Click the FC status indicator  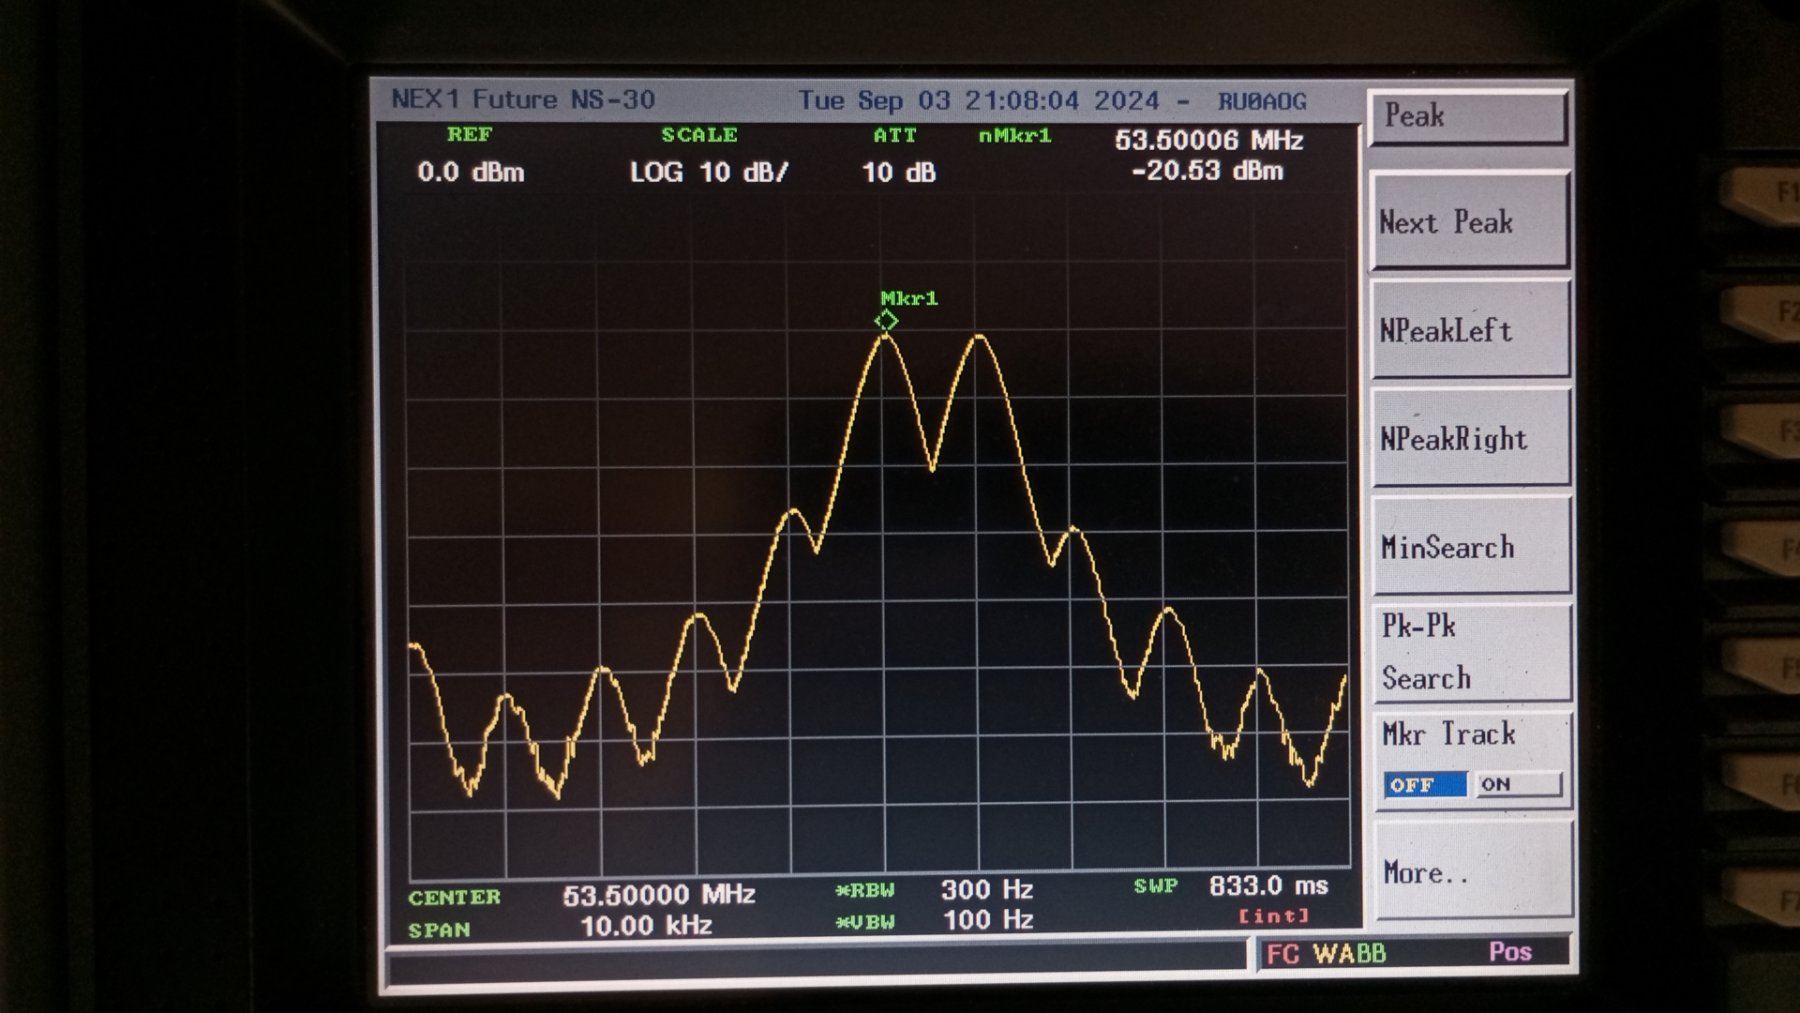click(1283, 954)
